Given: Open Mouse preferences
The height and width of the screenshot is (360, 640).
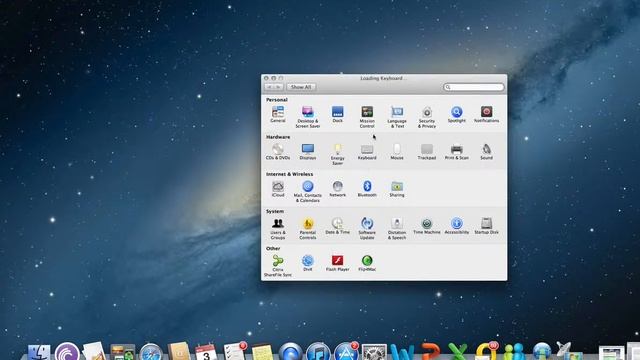Looking at the screenshot, I should [x=397, y=151].
